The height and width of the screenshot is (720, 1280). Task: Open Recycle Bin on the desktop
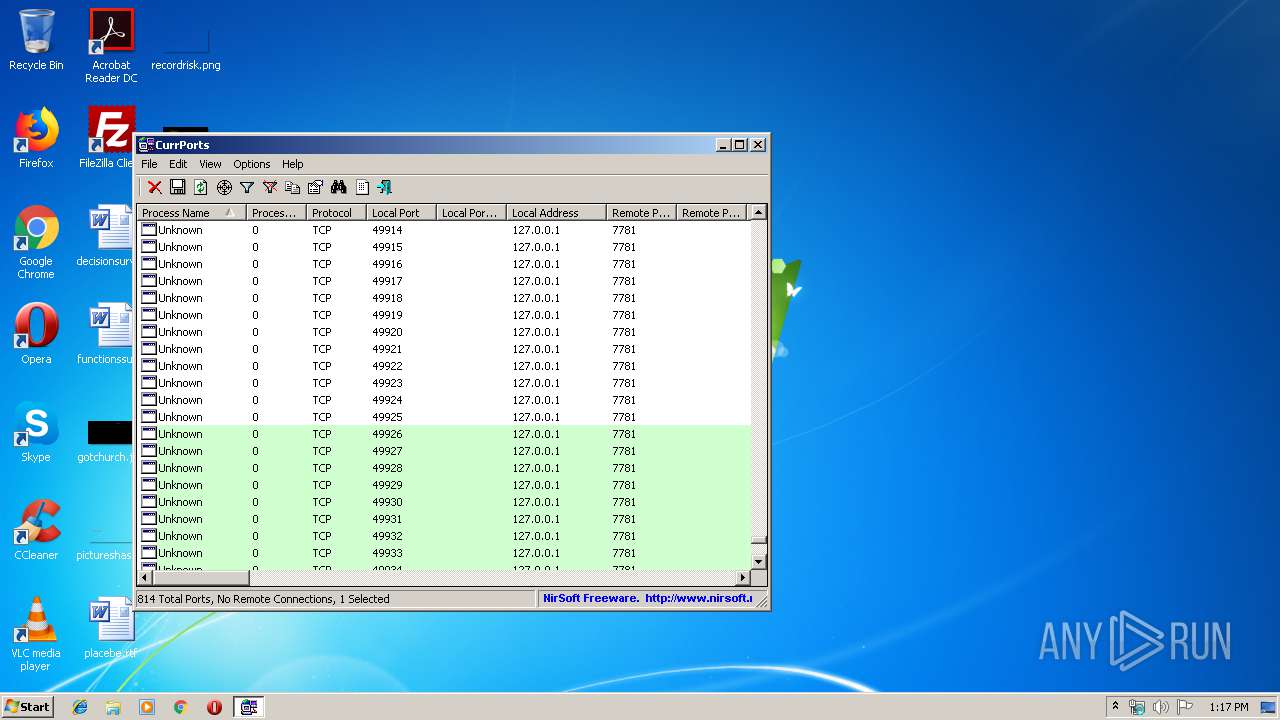pyautogui.click(x=36, y=40)
